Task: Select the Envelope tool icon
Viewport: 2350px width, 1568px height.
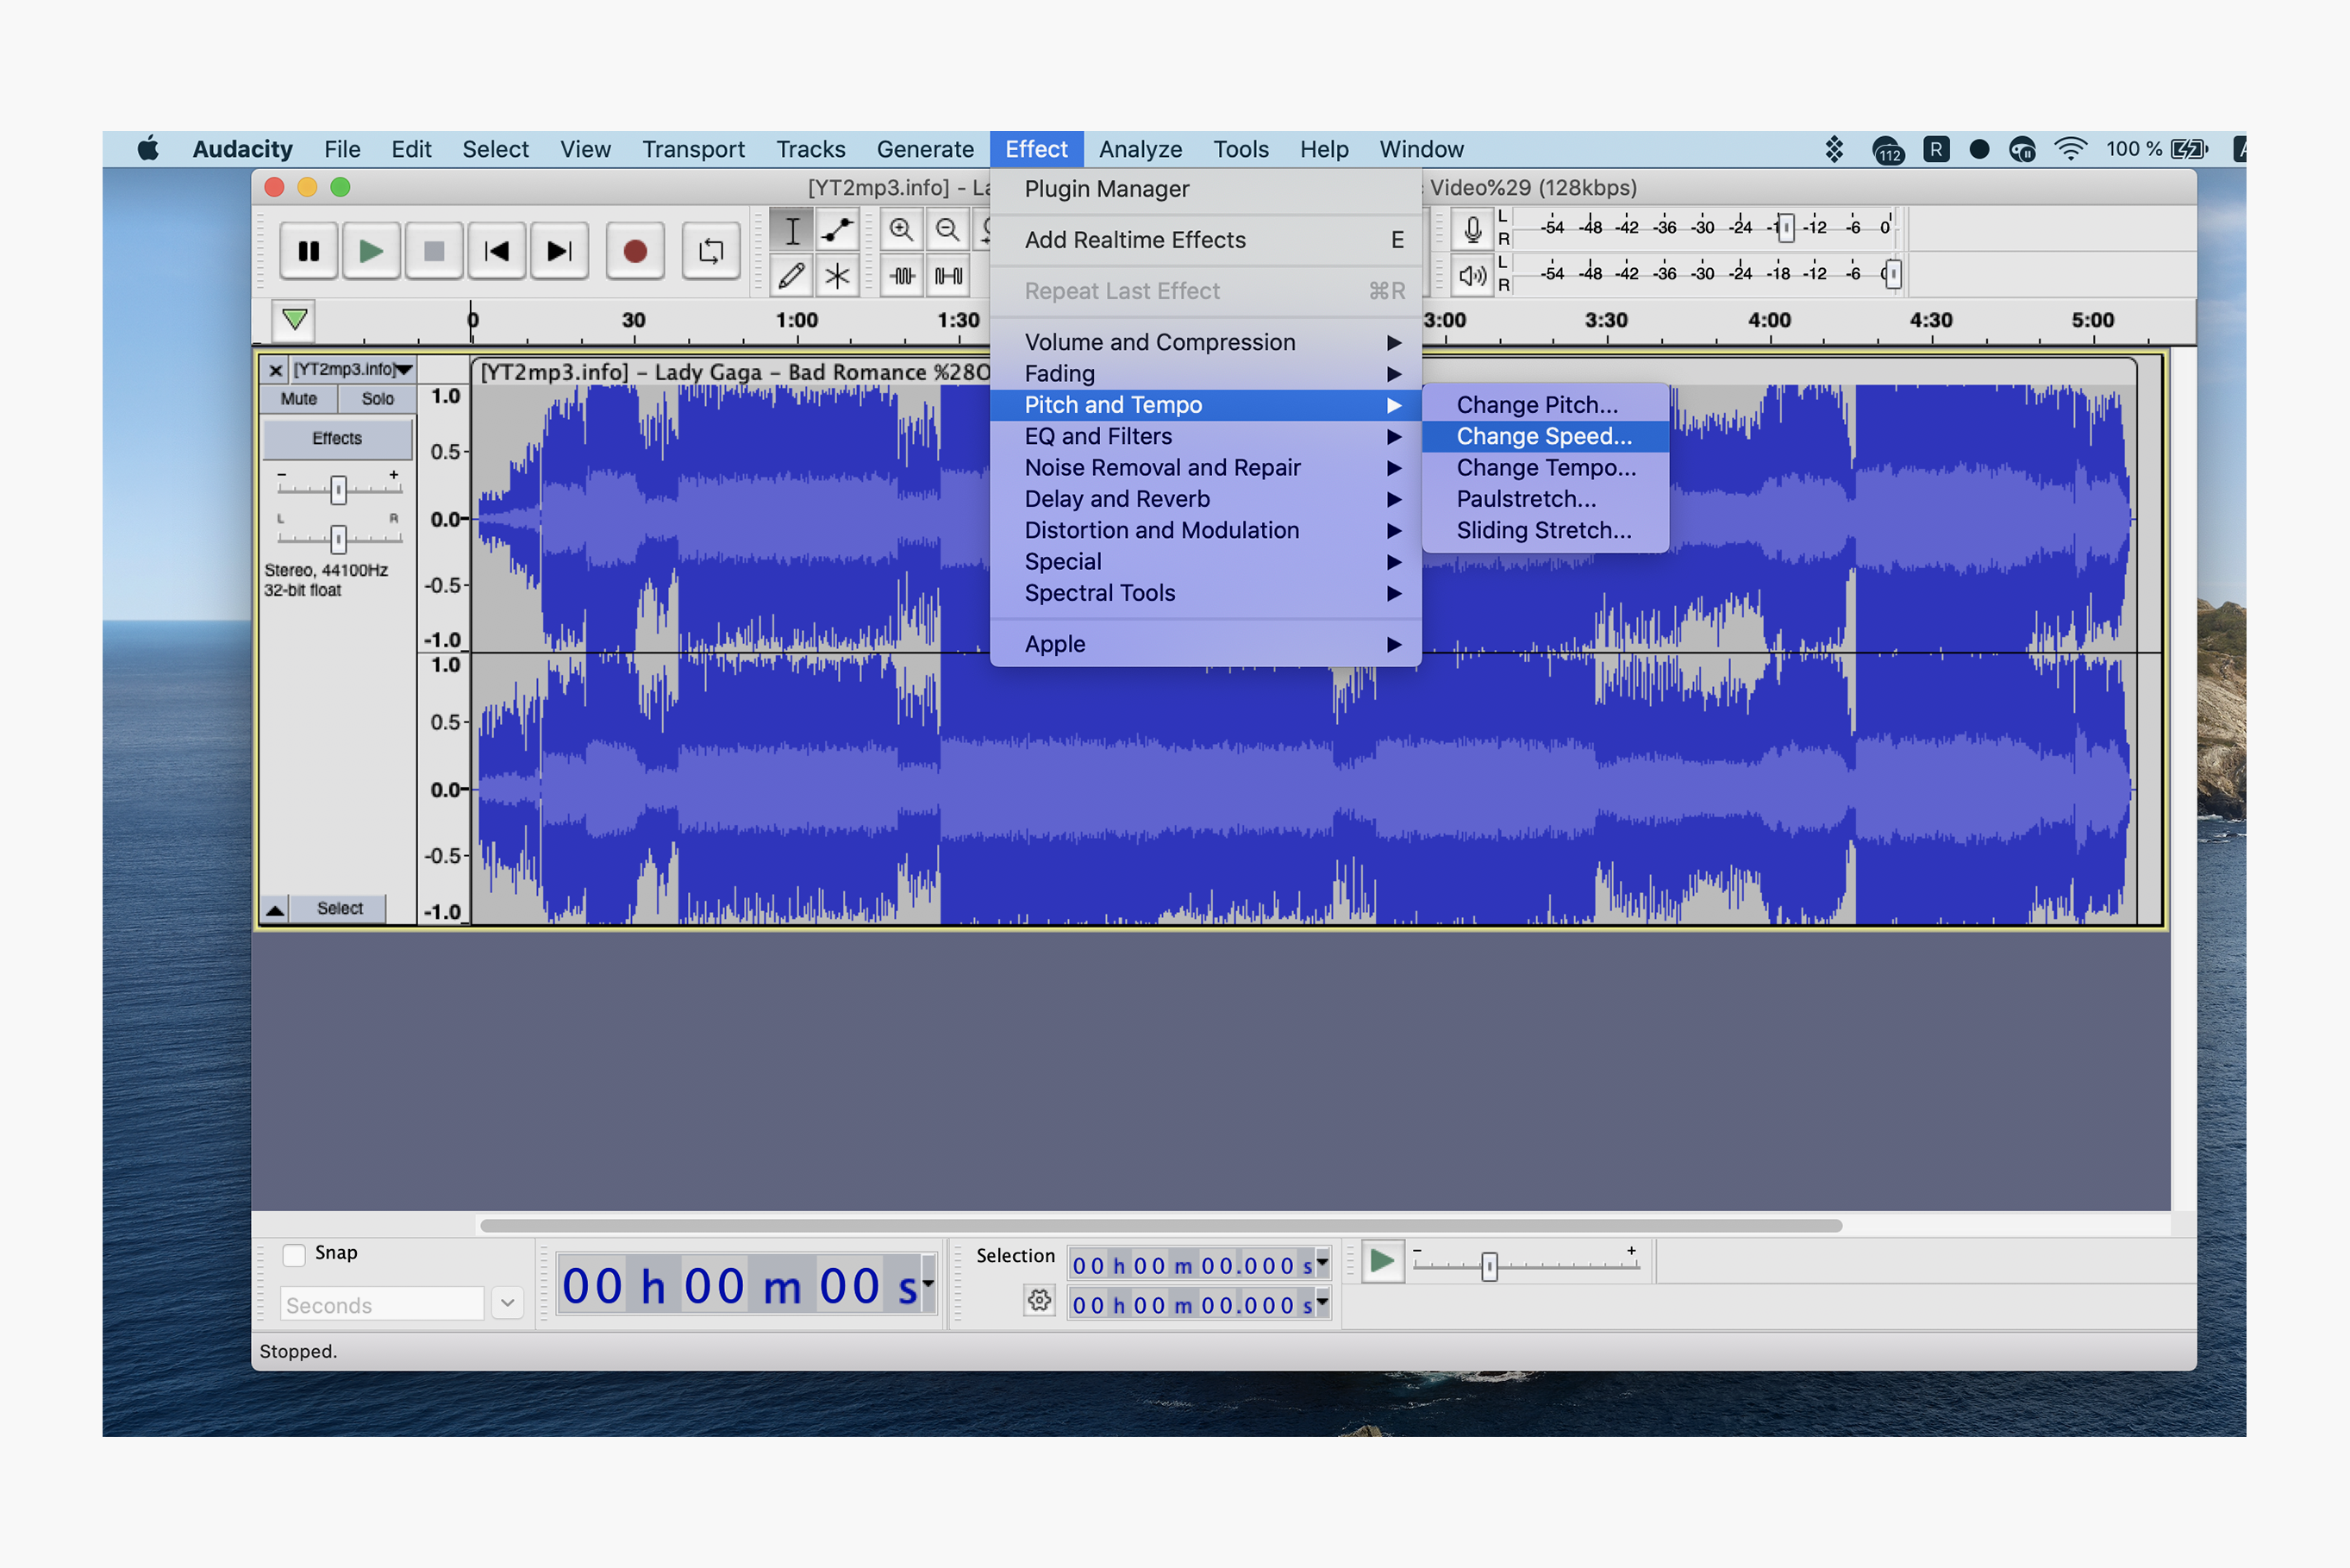Action: [x=836, y=229]
